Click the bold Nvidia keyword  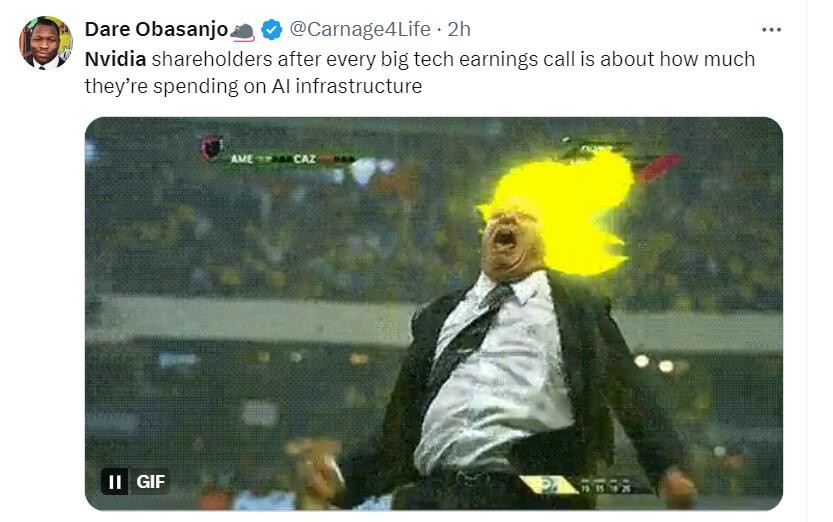[115, 59]
